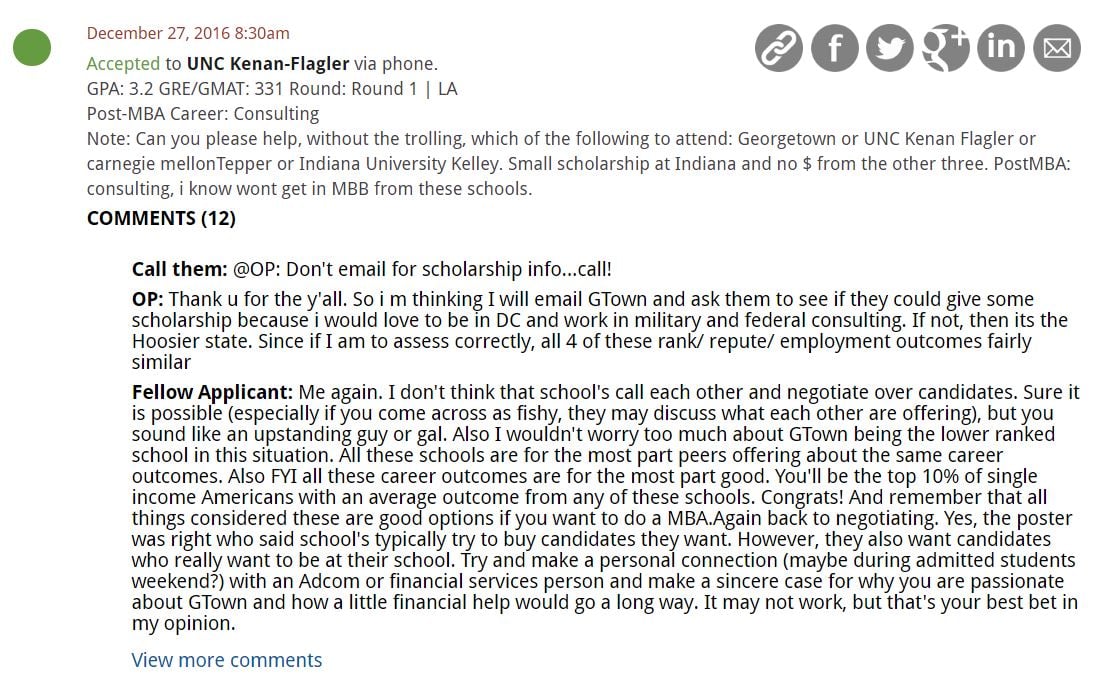Viewport: 1111px width, 688px height.
Task: Email this post using envelope icon
Action: [1057, 48]
